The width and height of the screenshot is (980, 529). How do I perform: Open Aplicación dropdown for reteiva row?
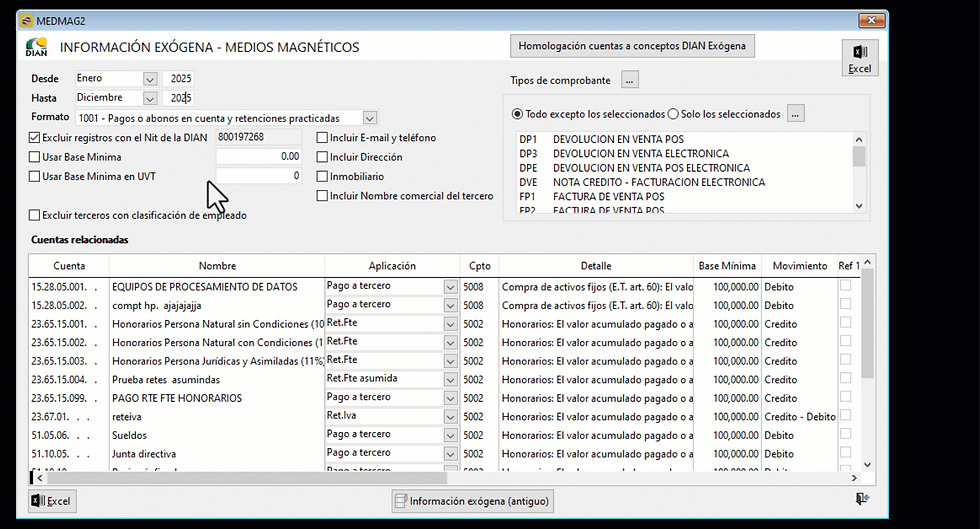(450, 416)
